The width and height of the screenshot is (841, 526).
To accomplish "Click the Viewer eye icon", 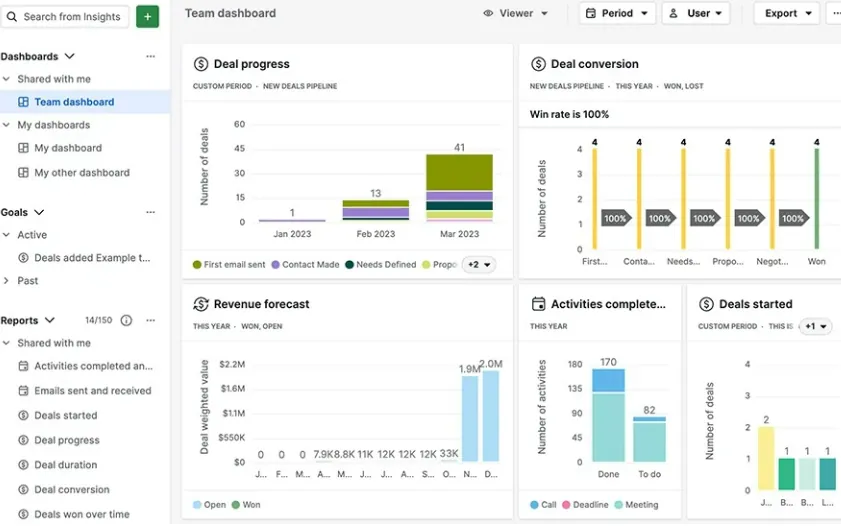I will click(488, 13).
